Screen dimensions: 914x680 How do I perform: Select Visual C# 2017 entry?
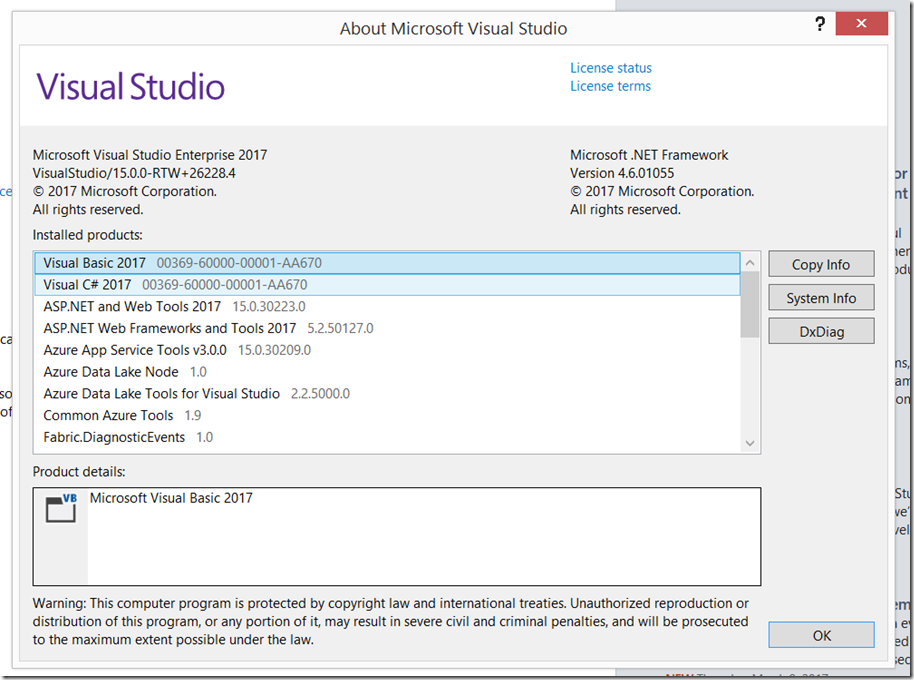(x=88, y=285)
